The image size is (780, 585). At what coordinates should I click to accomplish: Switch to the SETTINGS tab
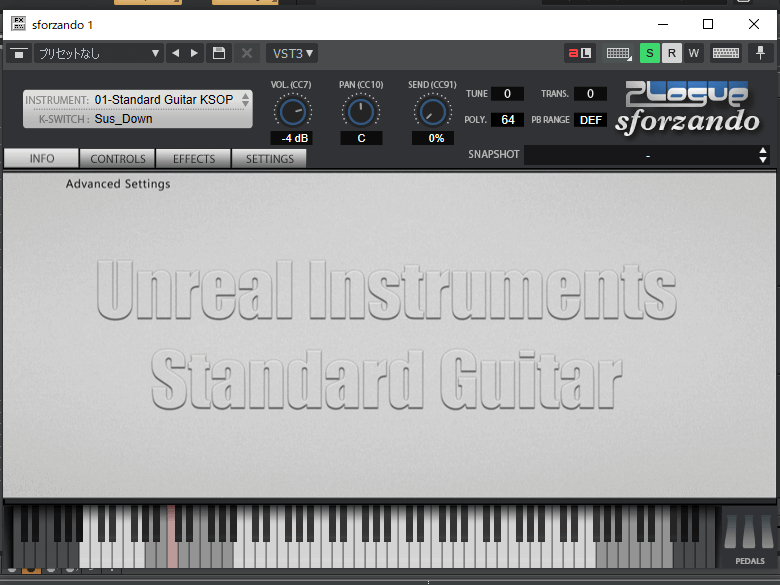[270, 159]
